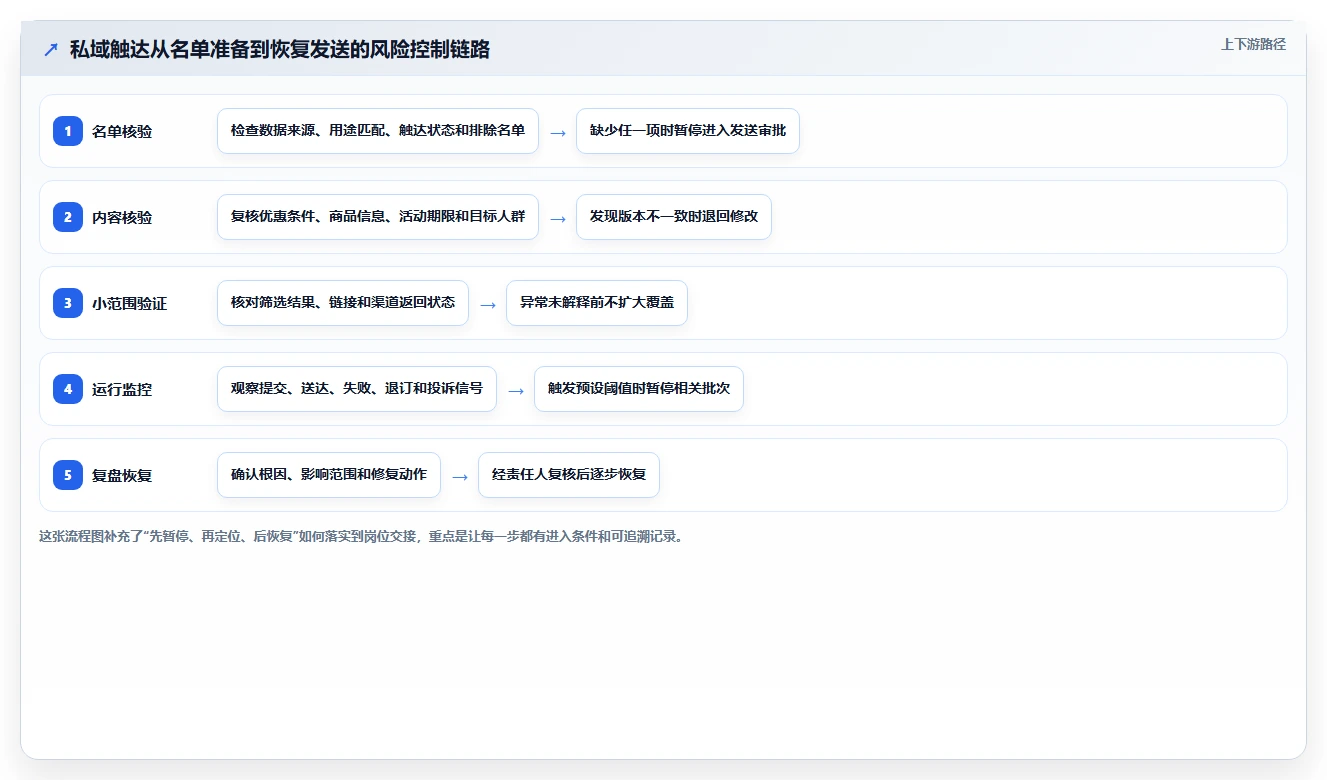
Task: Select the box 检查数据来源、用途匹配、触达状态和排除名单
Action: coord(378,131)
